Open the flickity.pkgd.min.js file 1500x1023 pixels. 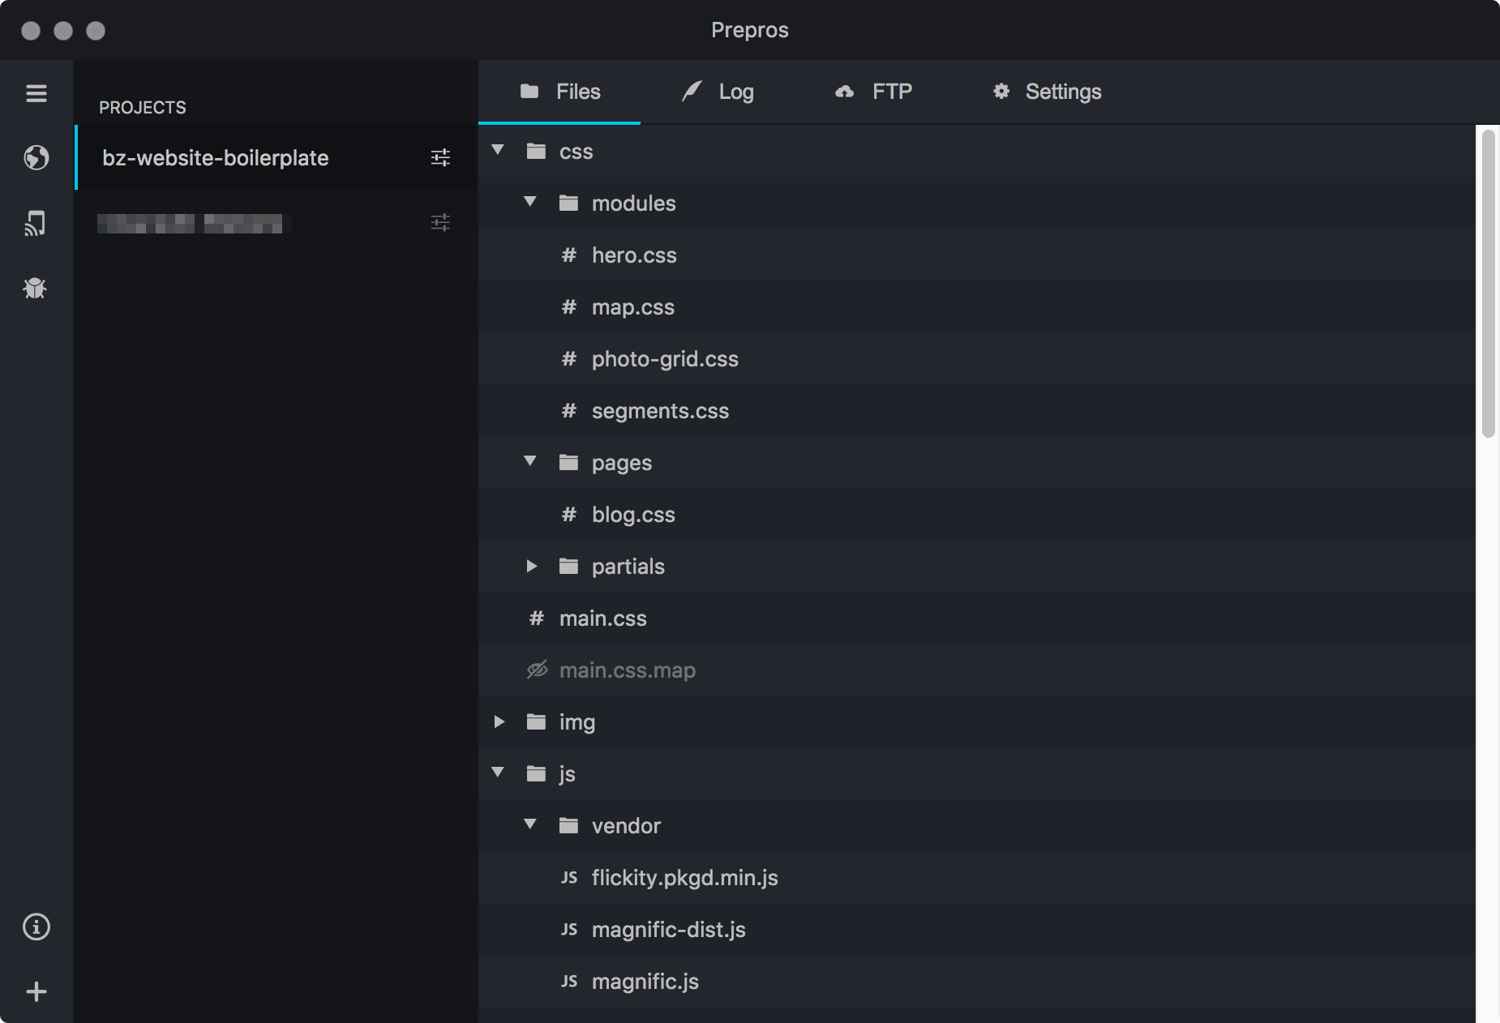tap(684, 878)
